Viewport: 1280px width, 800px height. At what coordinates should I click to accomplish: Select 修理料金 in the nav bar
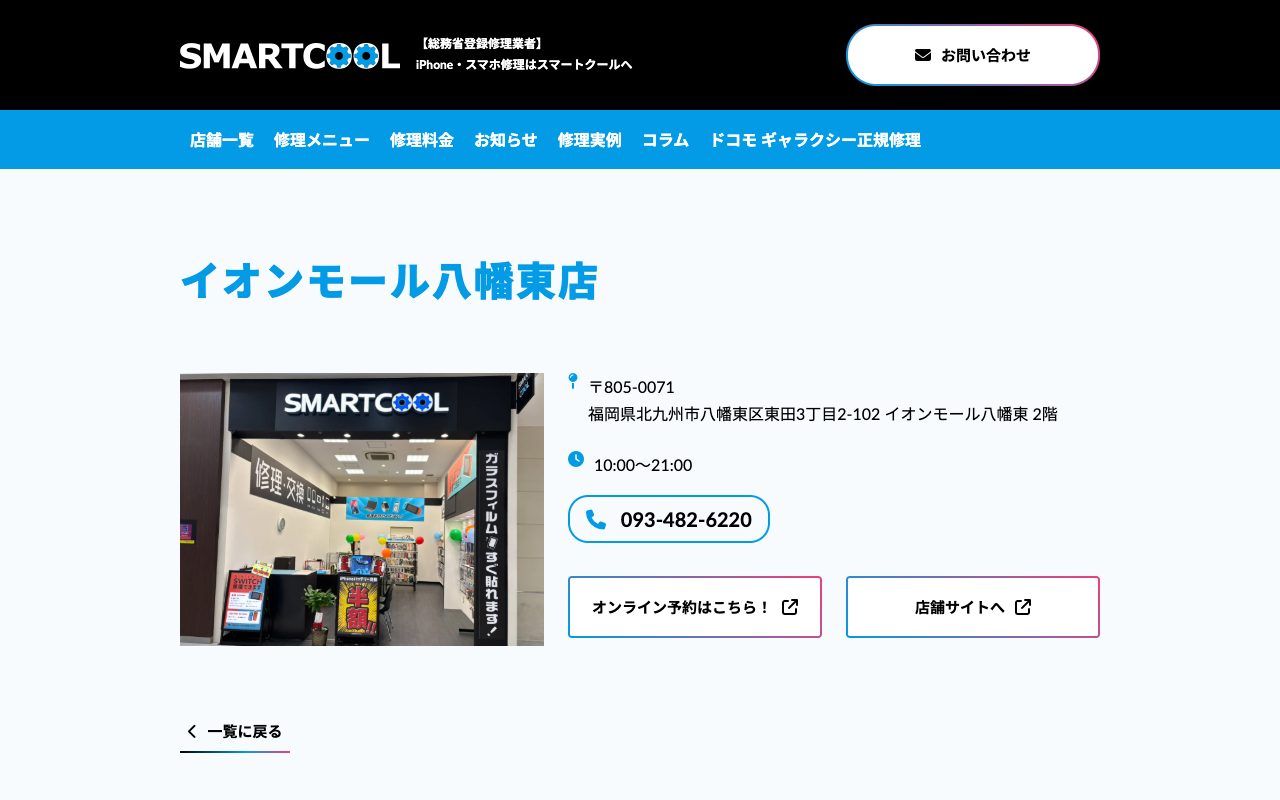pos(422,140)
